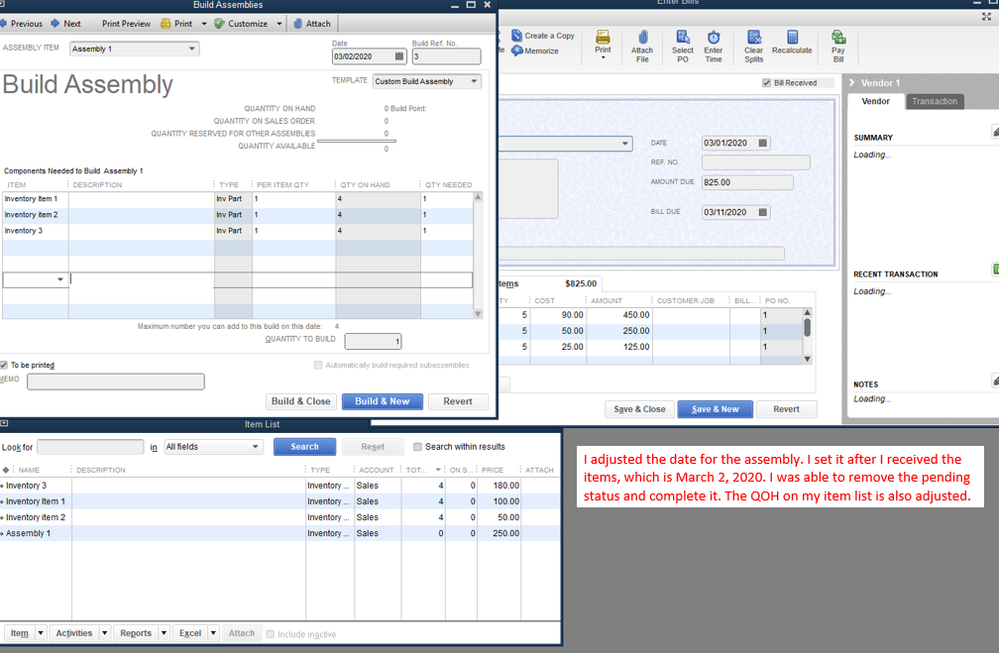This screenshot has width=999, height=653.
Task: Open the build date calendar picker
Action: tap(399, 56)
